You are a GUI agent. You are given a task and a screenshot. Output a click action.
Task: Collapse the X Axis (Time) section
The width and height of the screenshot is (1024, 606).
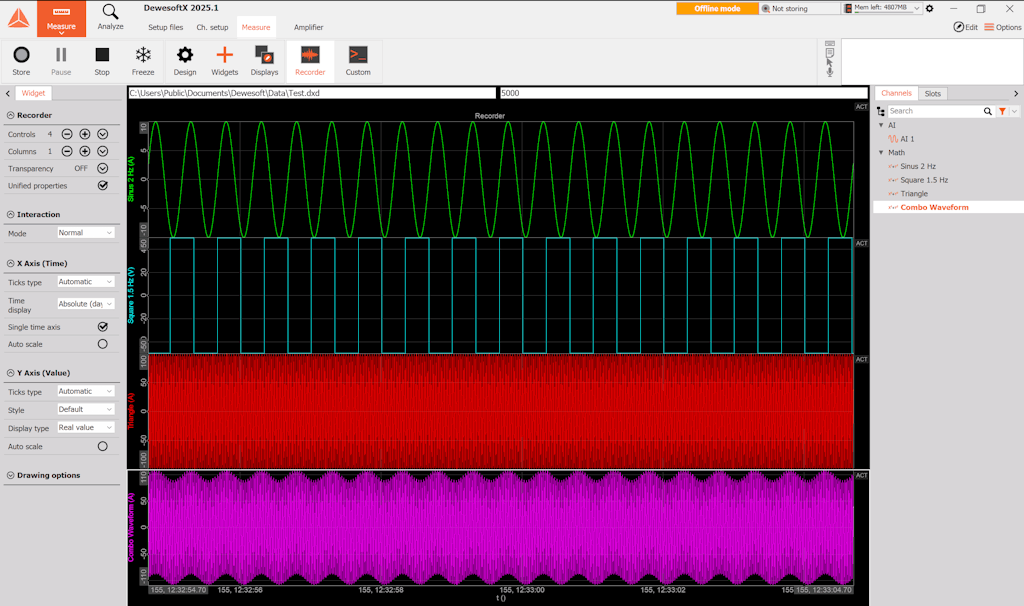(x=10, y=263)
